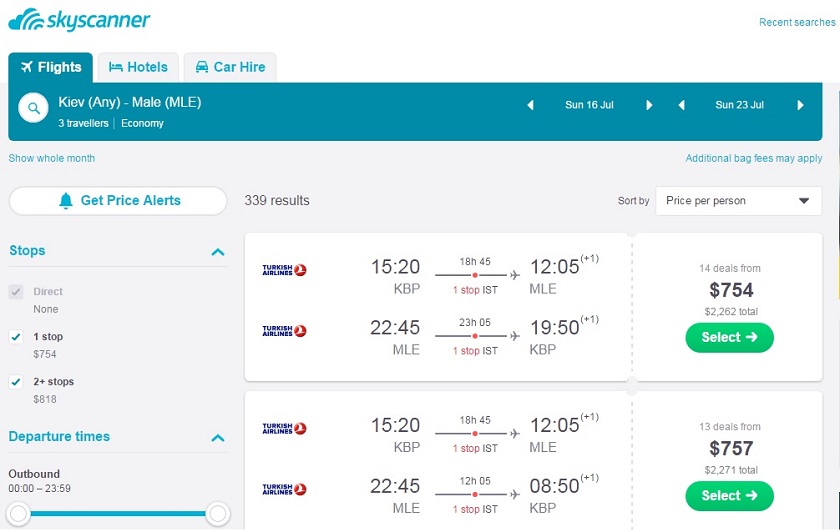Collapse the Stops filter section
Image resolution: width=840 pixels, height=532 pixels.
coord(218,252)
